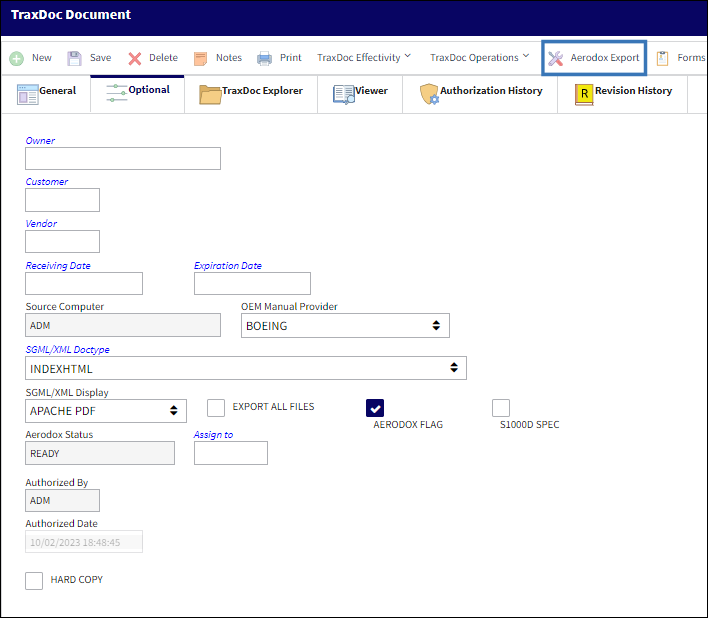Click the Aerodox Export button label
This screenshot has width=708, height=618.
[x=605, y=58]
